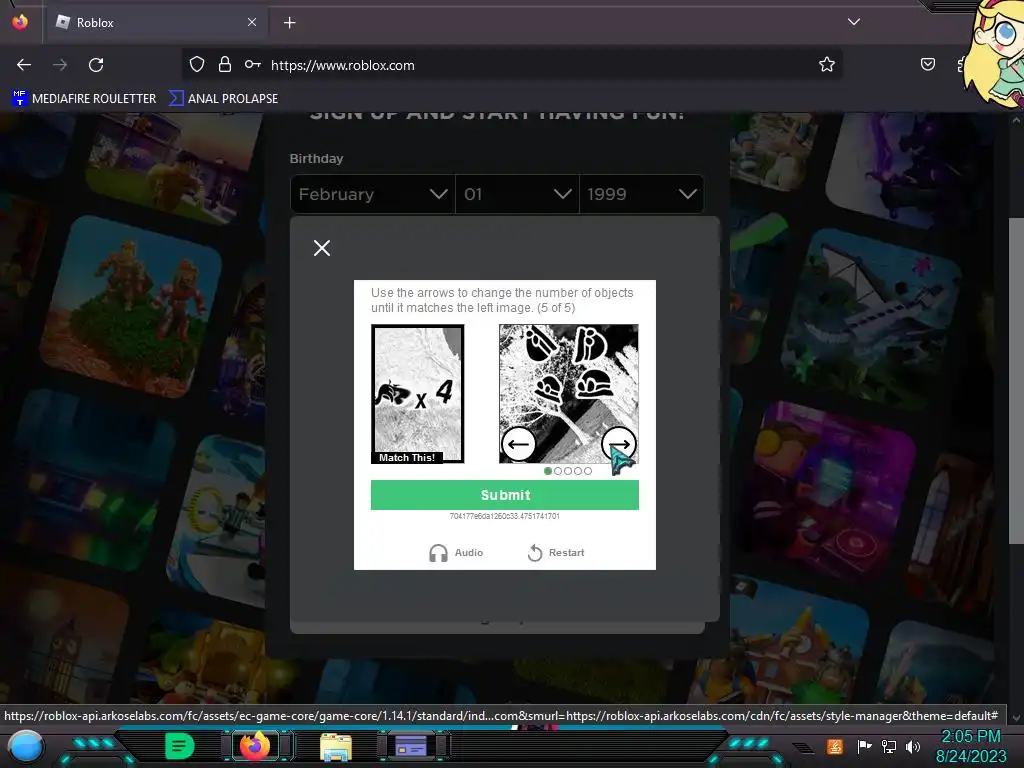Open the purple window app in taskbar
The image size is (1024, 768).
click(x=410, y=746)
